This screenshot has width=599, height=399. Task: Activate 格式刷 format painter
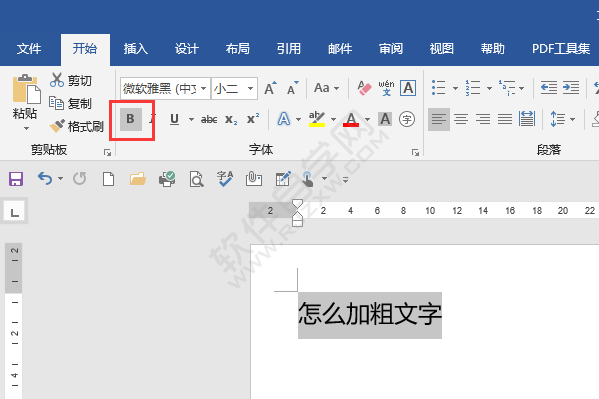[77, 126]
